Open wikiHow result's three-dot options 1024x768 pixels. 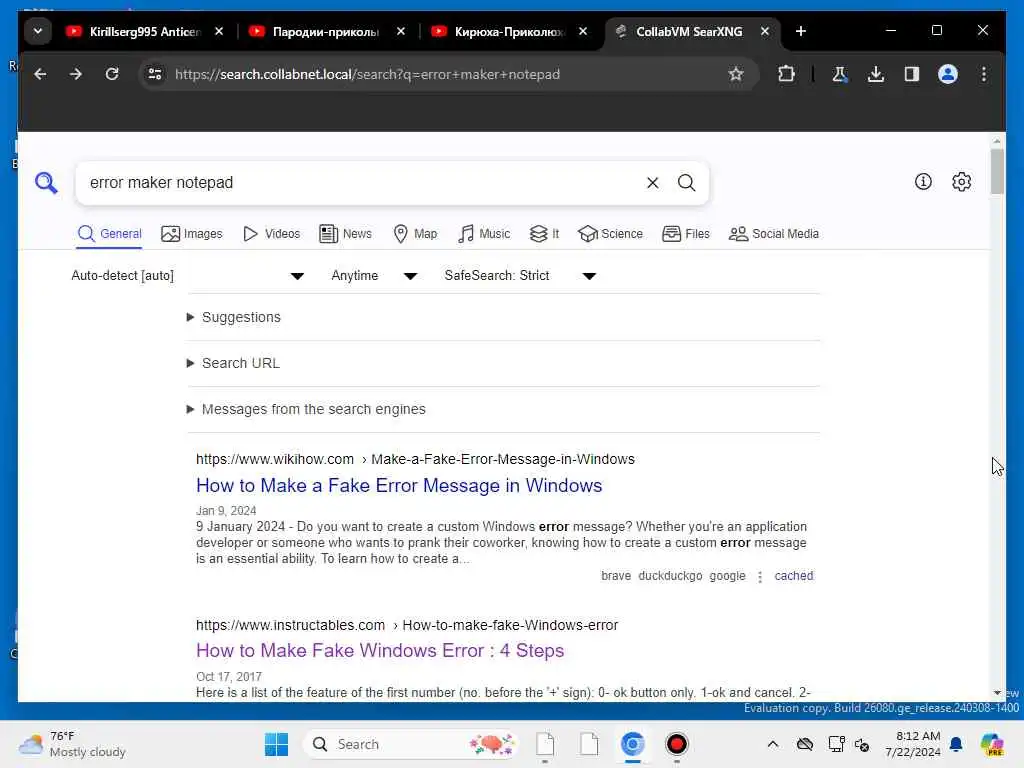760,577
